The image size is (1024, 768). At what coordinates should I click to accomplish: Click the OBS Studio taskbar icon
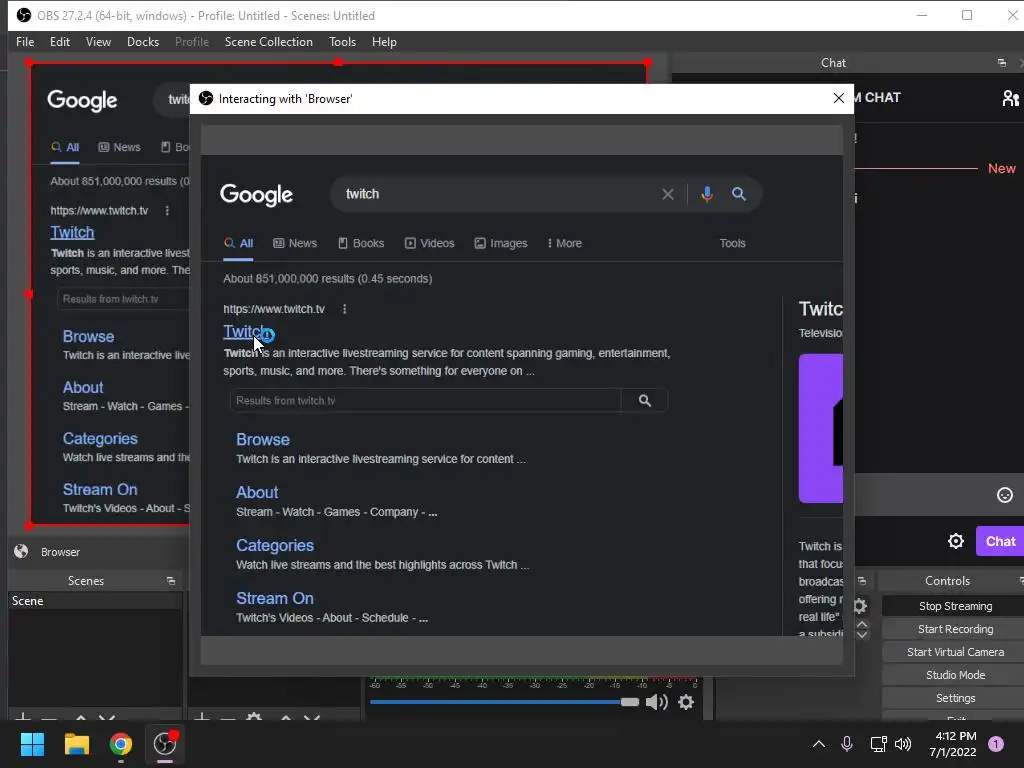coord(165,744)
